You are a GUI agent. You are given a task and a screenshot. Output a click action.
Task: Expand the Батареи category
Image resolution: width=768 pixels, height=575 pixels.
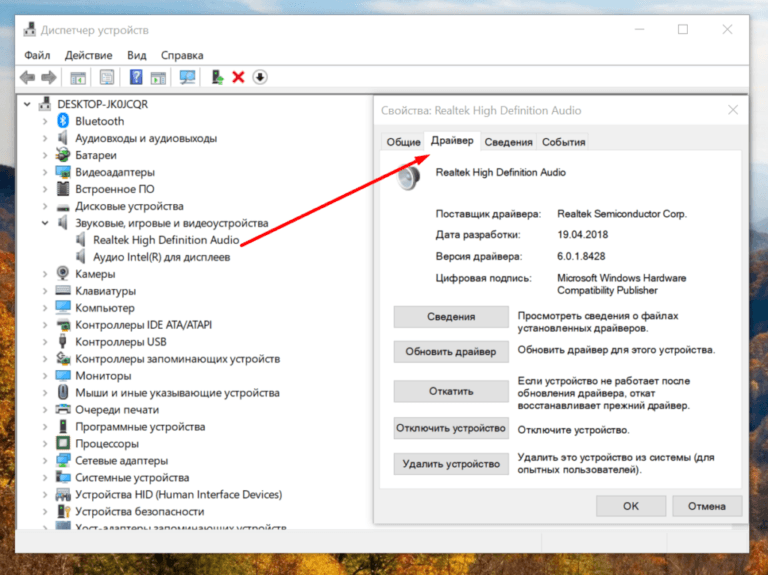[x=45, y=155]
